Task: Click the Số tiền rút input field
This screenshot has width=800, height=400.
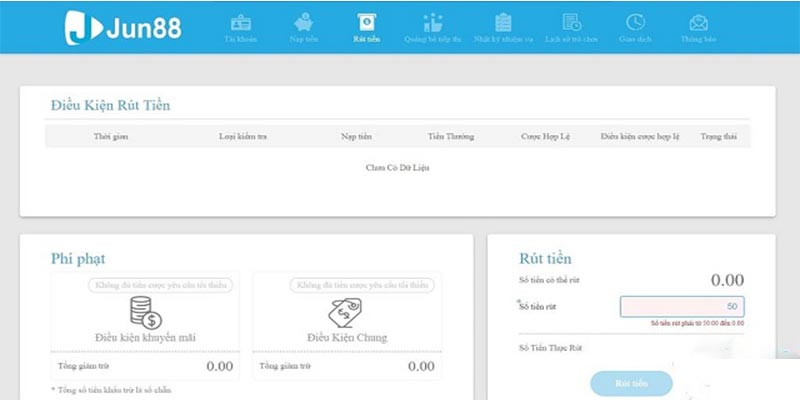Action: pos(681,307)
